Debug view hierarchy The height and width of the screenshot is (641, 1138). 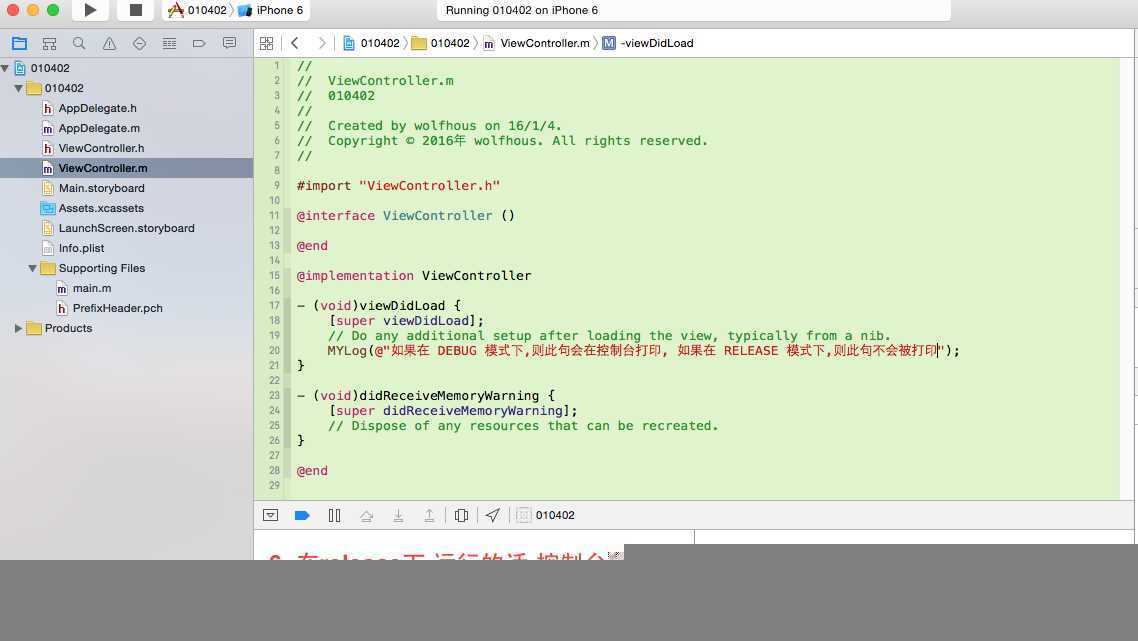(x=462, y=515)
